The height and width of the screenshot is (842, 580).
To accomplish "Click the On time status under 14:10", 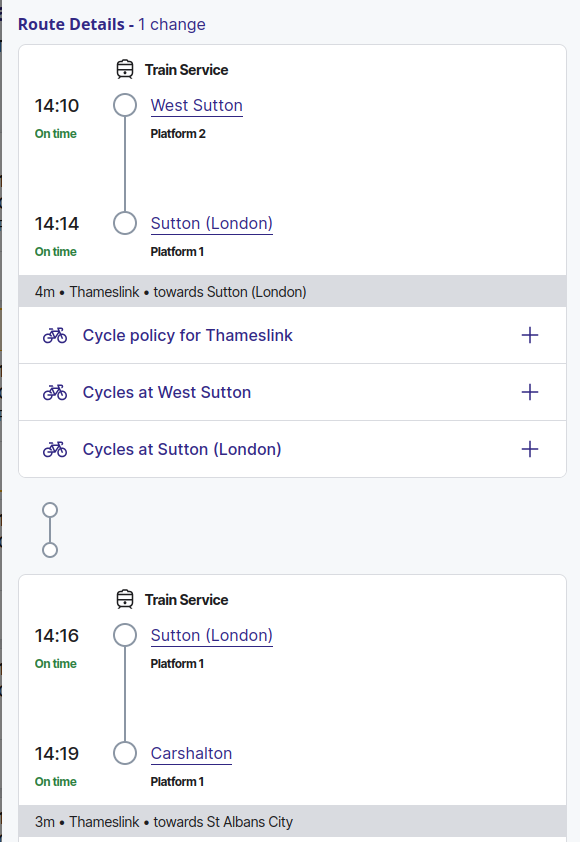I will pyautogui.click(x=55, y=133).
